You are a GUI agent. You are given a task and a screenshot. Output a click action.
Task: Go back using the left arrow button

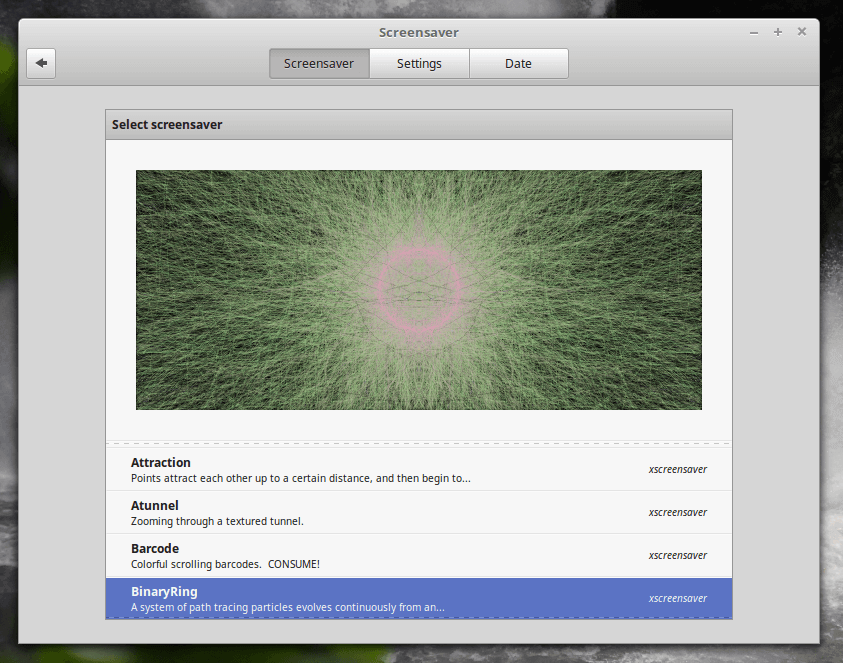pos(41,63)
